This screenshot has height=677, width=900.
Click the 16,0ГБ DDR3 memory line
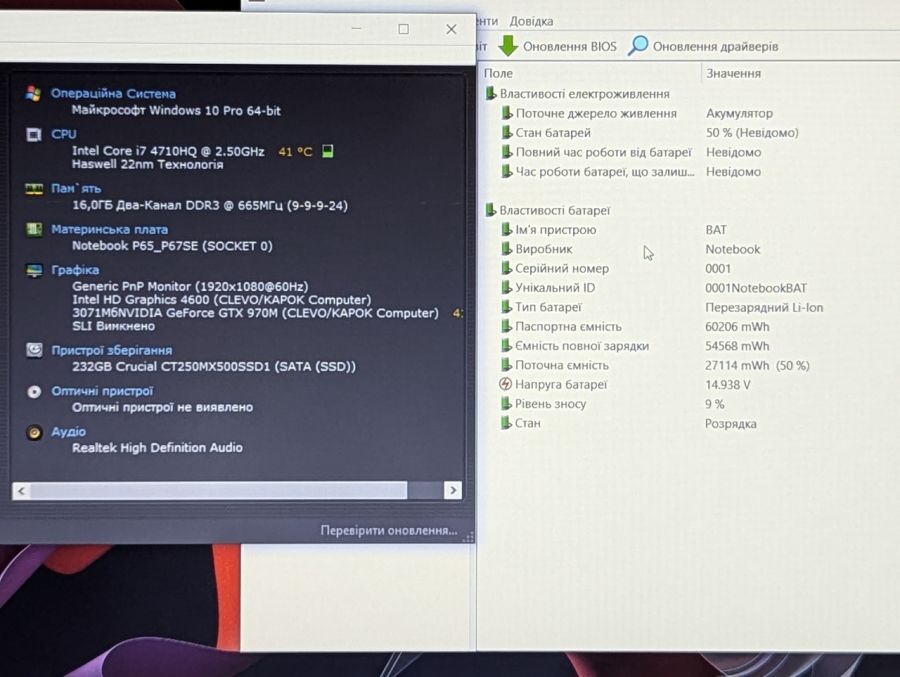click(210, 205)
